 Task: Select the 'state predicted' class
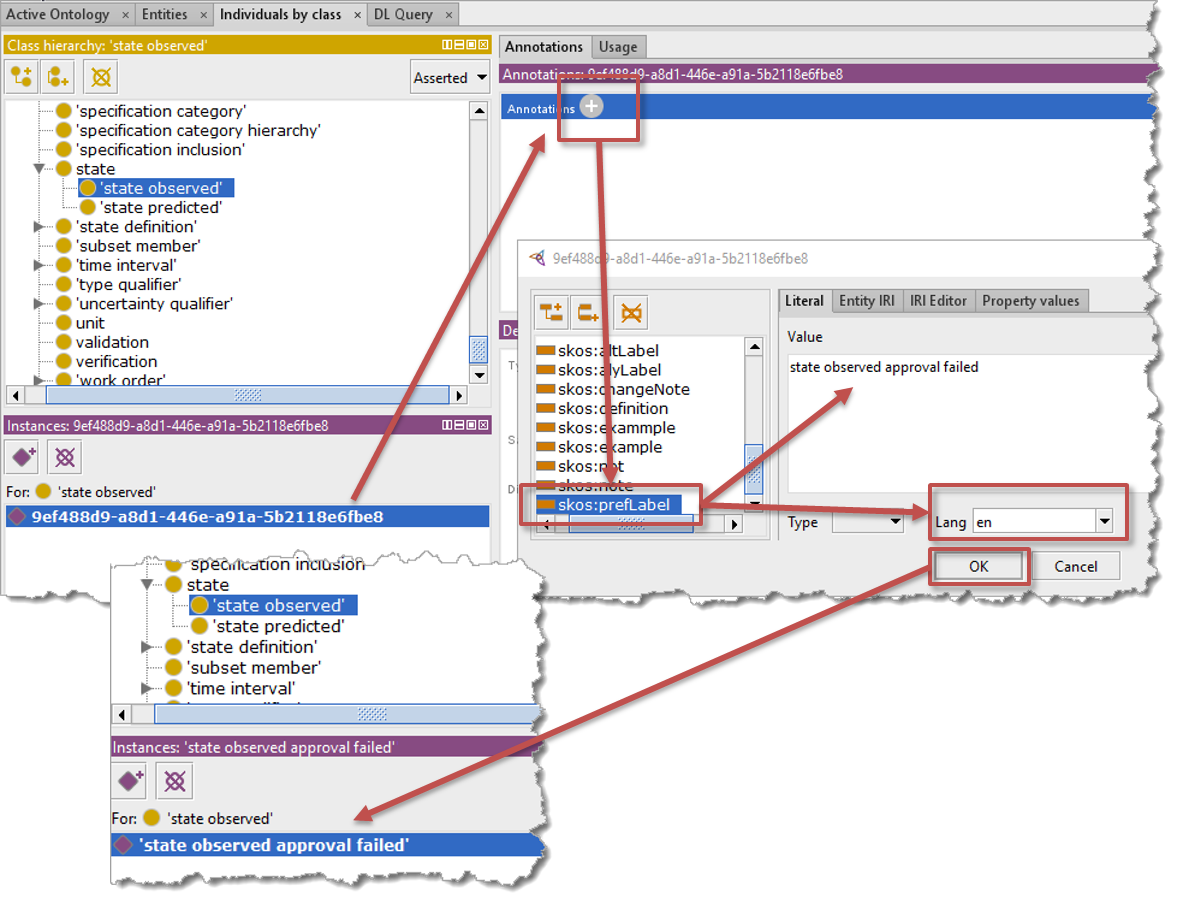[x=160, y=207]
